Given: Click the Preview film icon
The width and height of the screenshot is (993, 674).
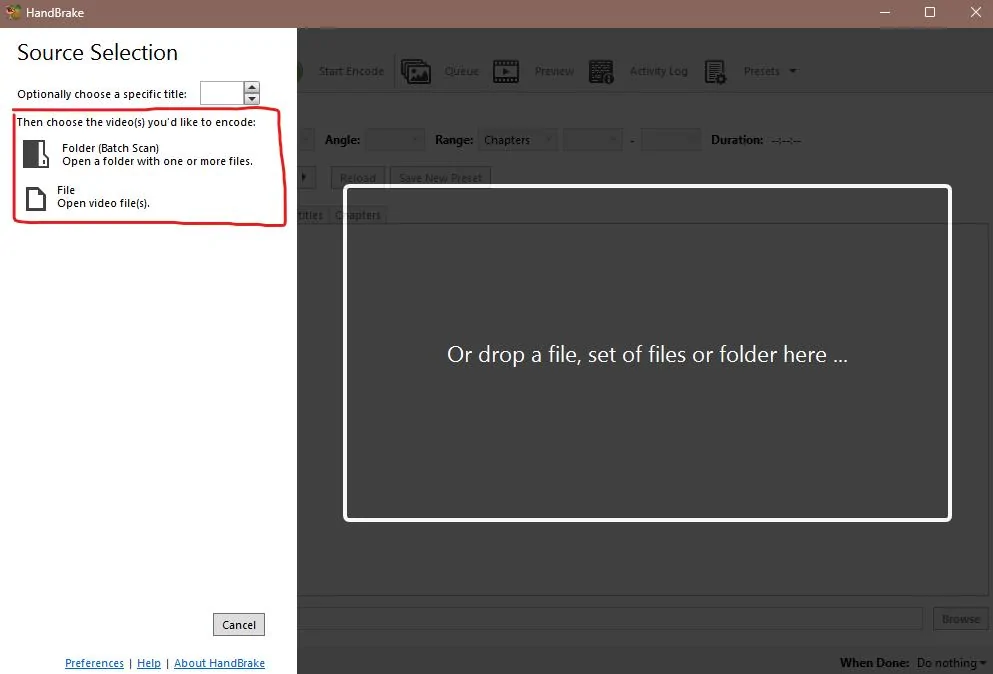Looking at the screenshot, I should (x=506, y=72).
